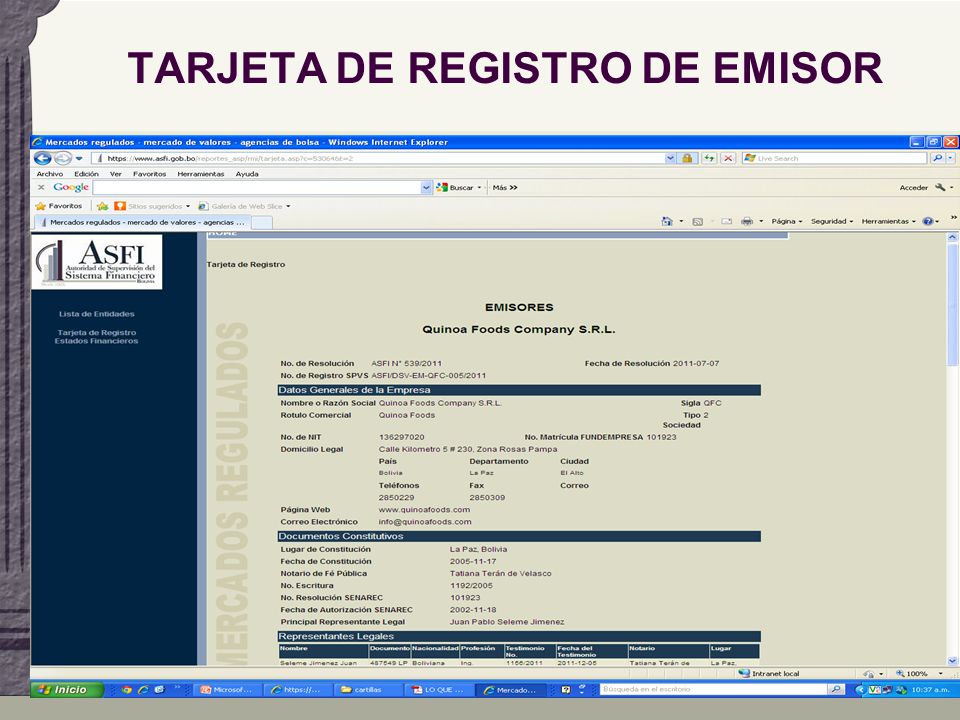960x720 pixels.
Task: Click the Intranet local status zone
Action: pyautogui.click(x=770, y=673)
